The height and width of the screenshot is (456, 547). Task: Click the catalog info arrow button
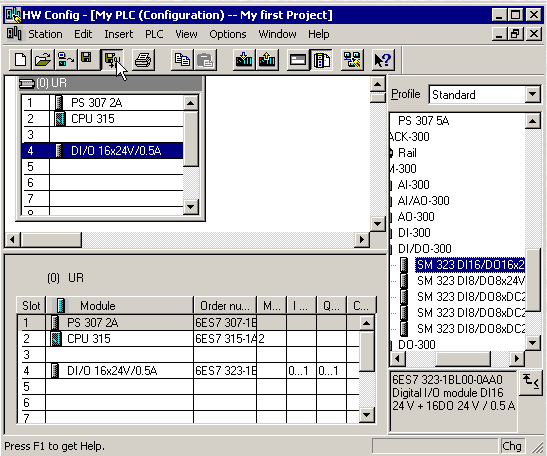coord(530,383)
